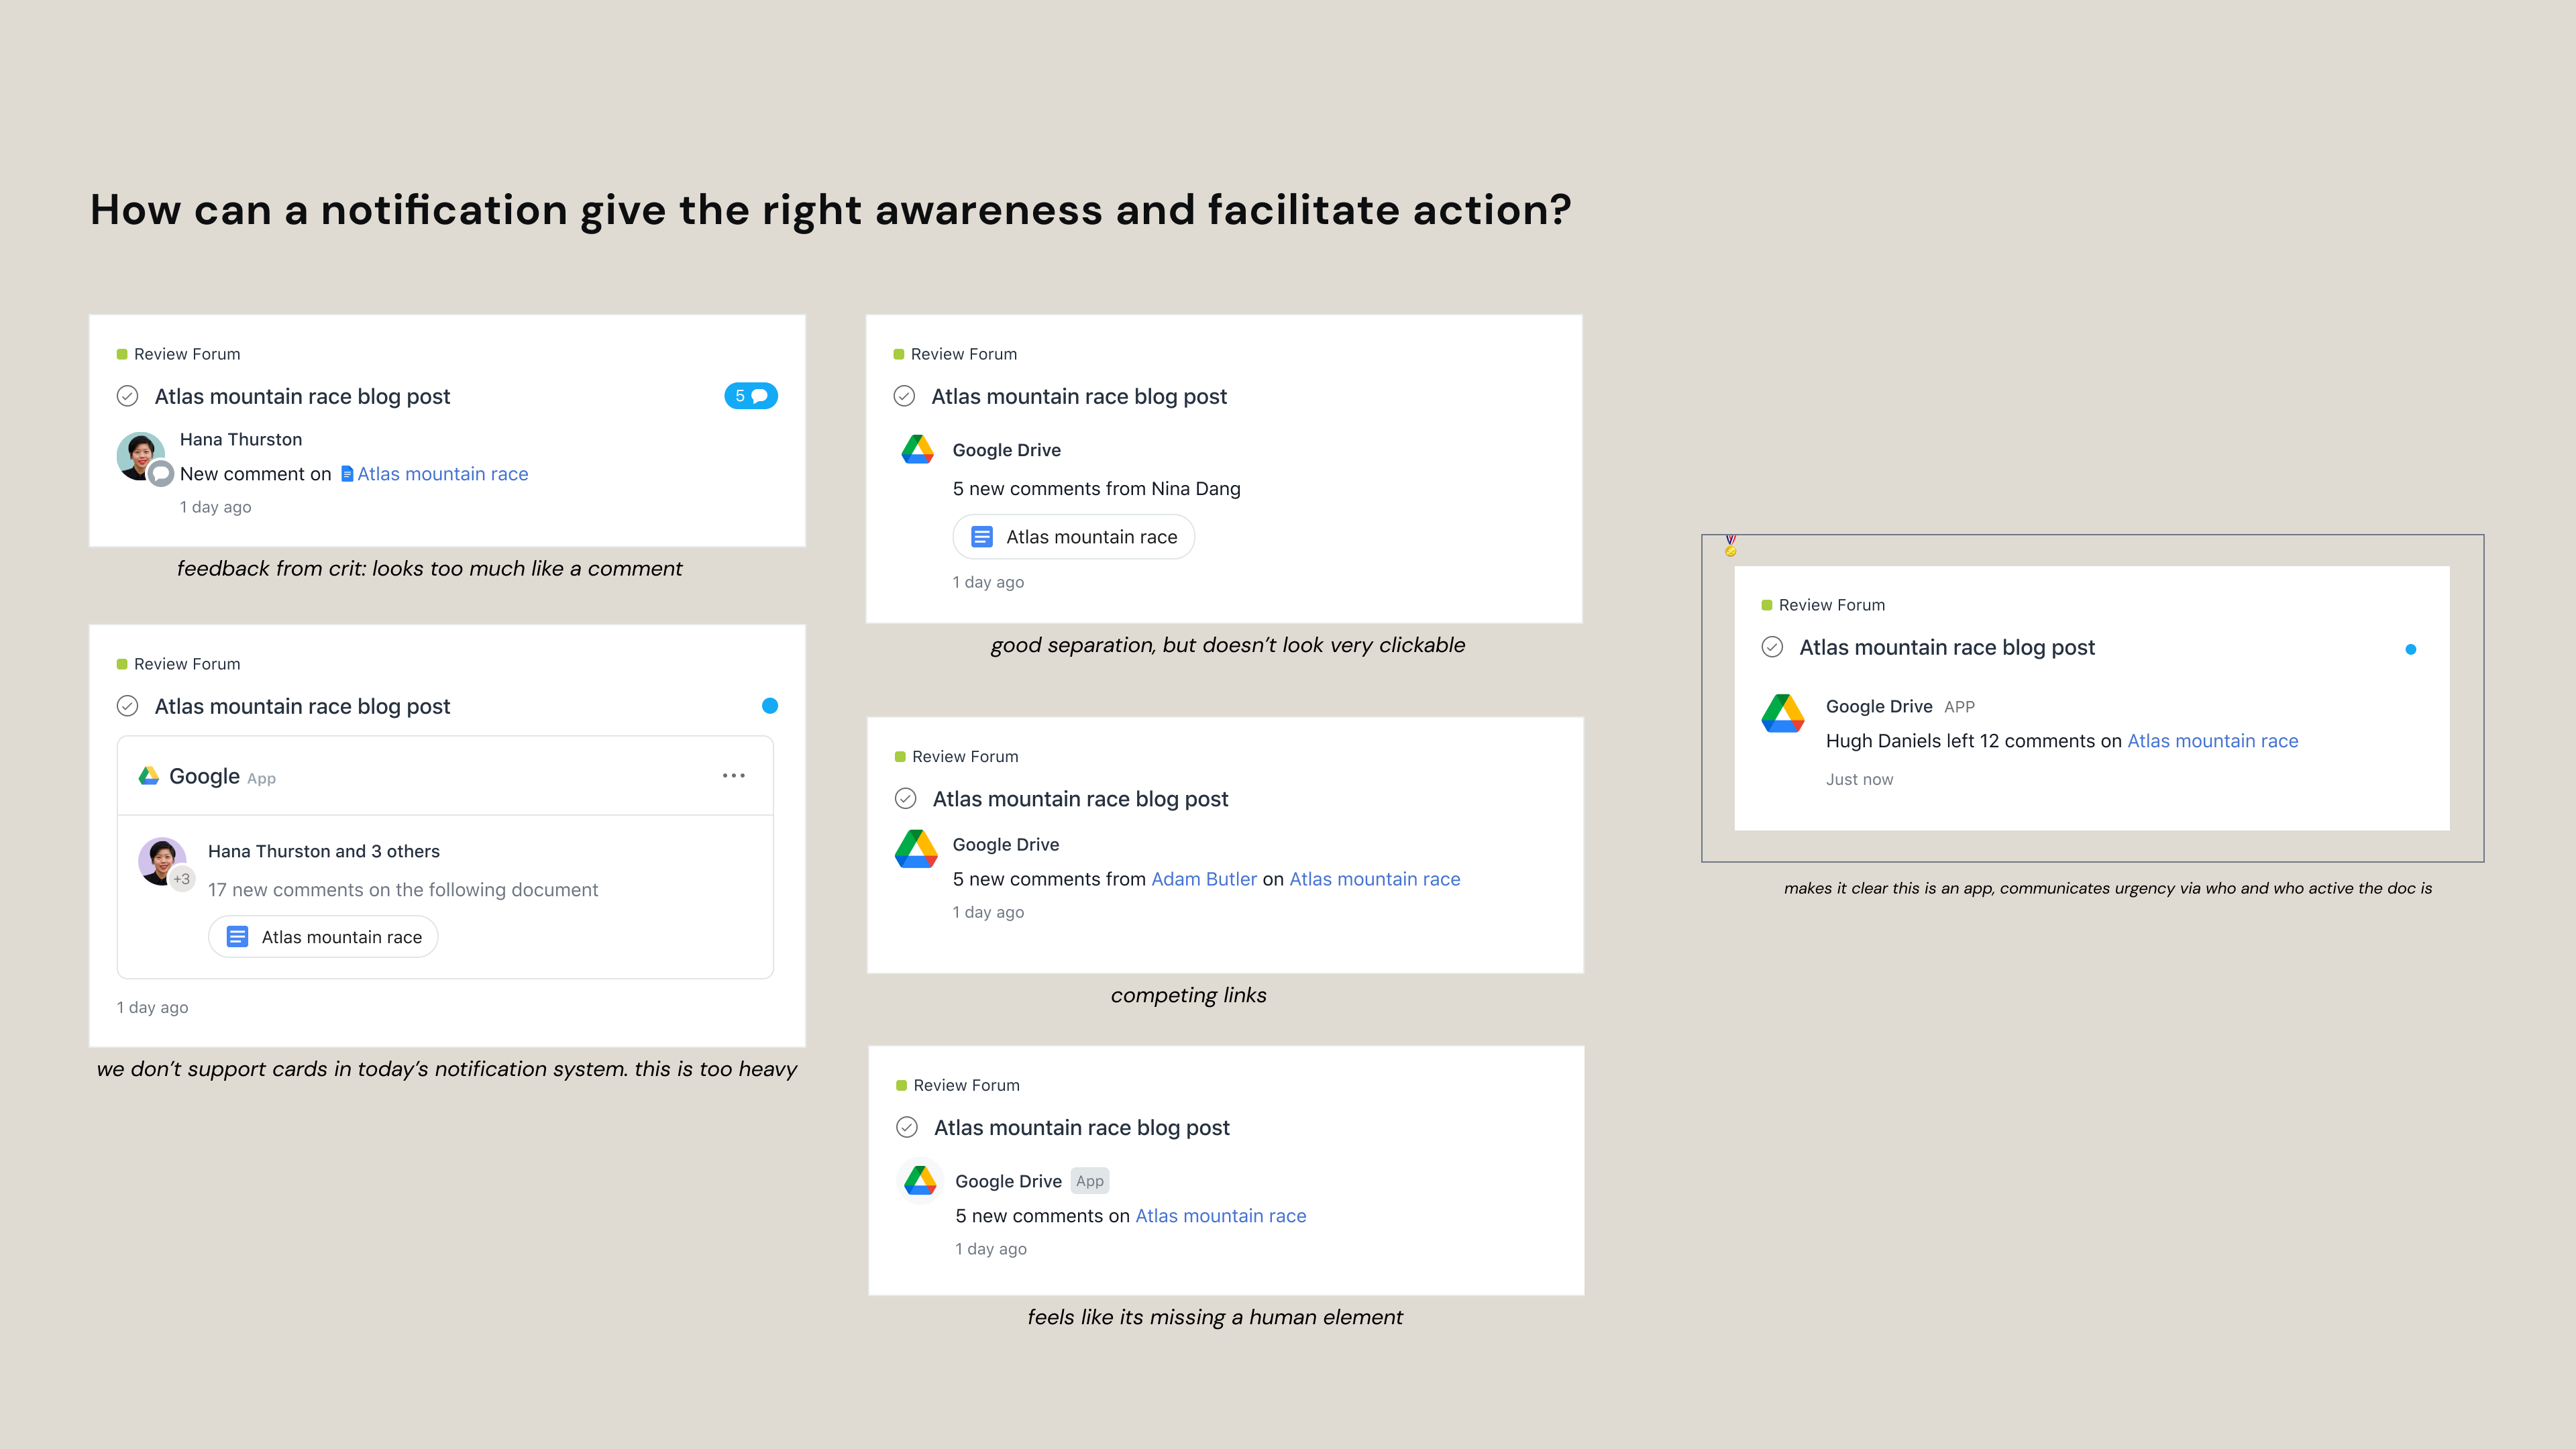The width and height of the screenshot is (2576, 1449).
Task: Click 'Review Forum' label in the Nina Dang card
Action: point(964,354)
